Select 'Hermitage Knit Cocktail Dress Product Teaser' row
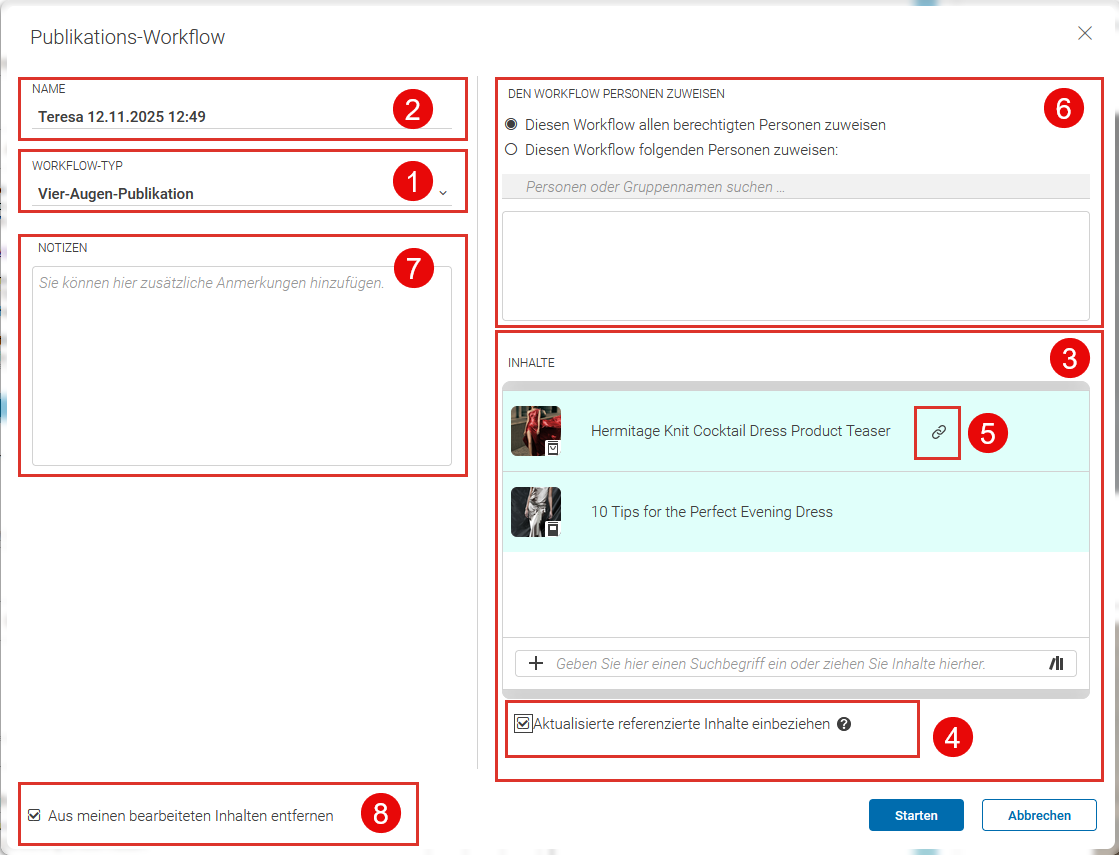This screenshot has height=855, width=1119. pyautogui.click(x=796, y=431)
